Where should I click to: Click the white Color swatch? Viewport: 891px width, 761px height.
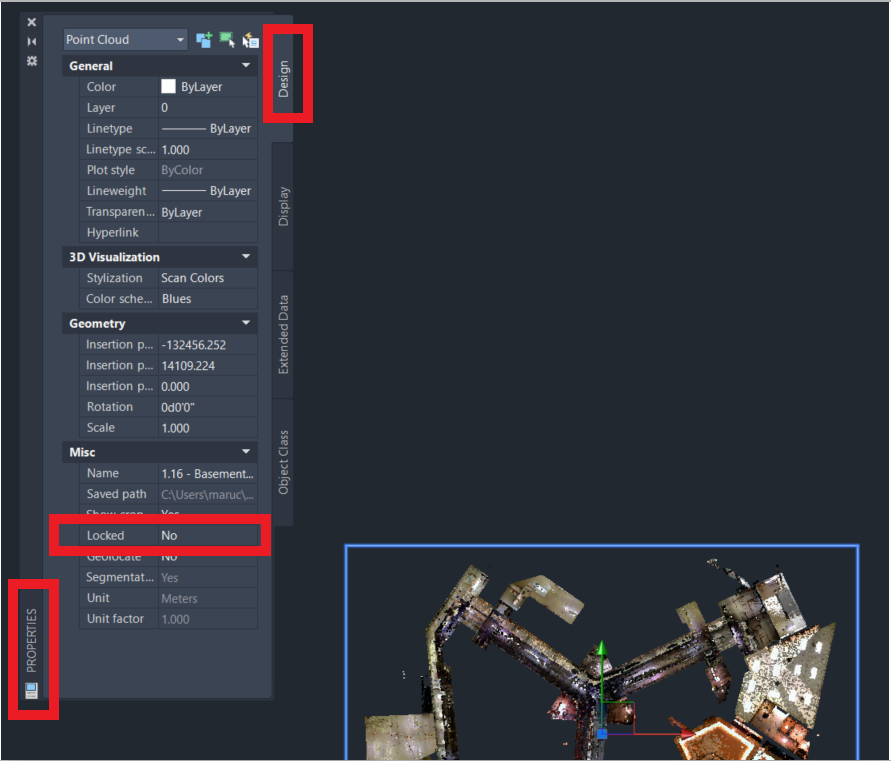(x=167, y=86)
